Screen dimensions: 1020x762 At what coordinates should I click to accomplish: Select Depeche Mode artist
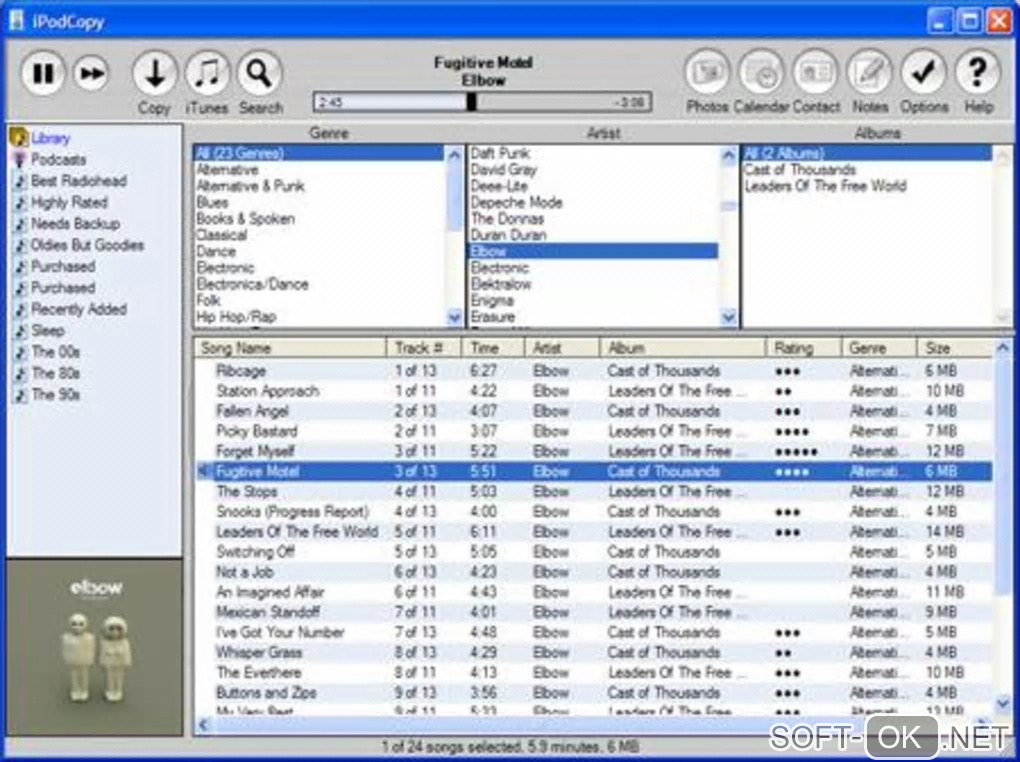point(517,202)
